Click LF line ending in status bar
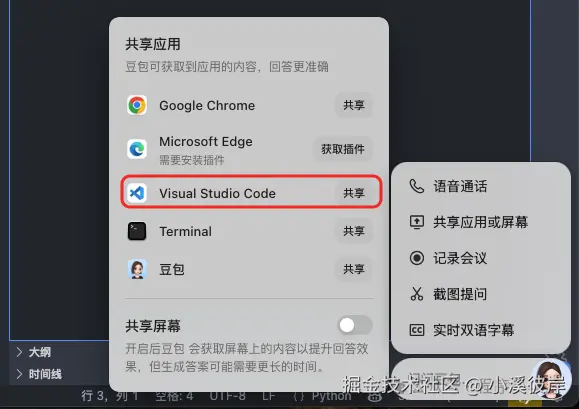Screen dimensions: 579x409 click(268, 396)
